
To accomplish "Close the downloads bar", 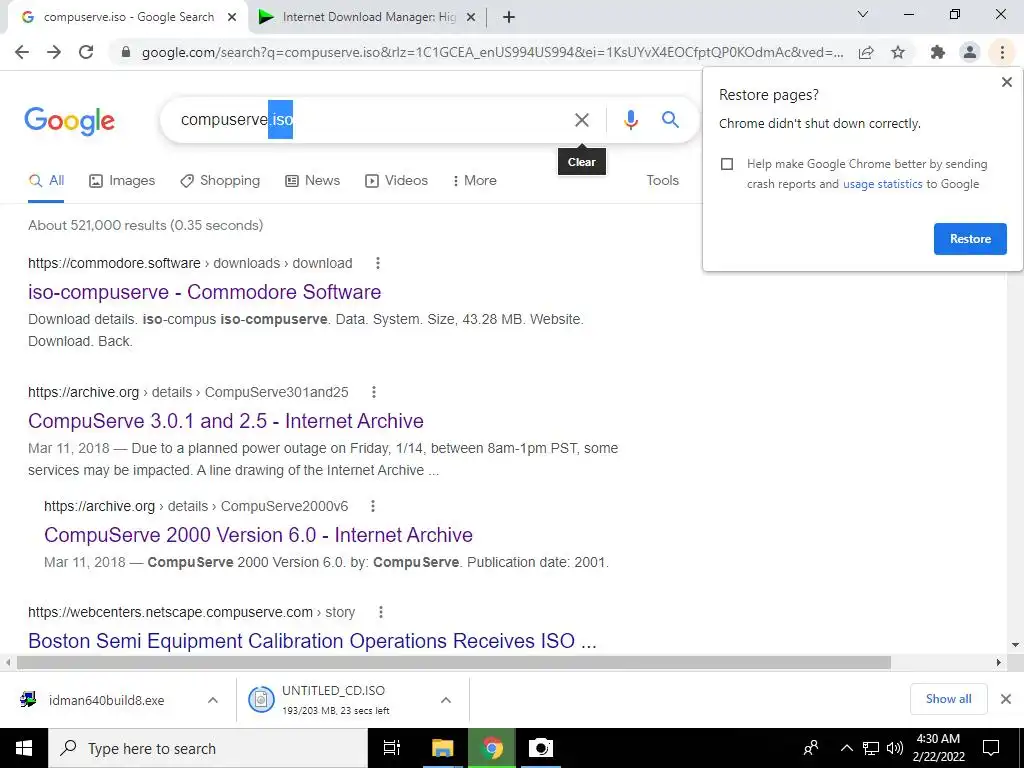I will [1006, 699].
